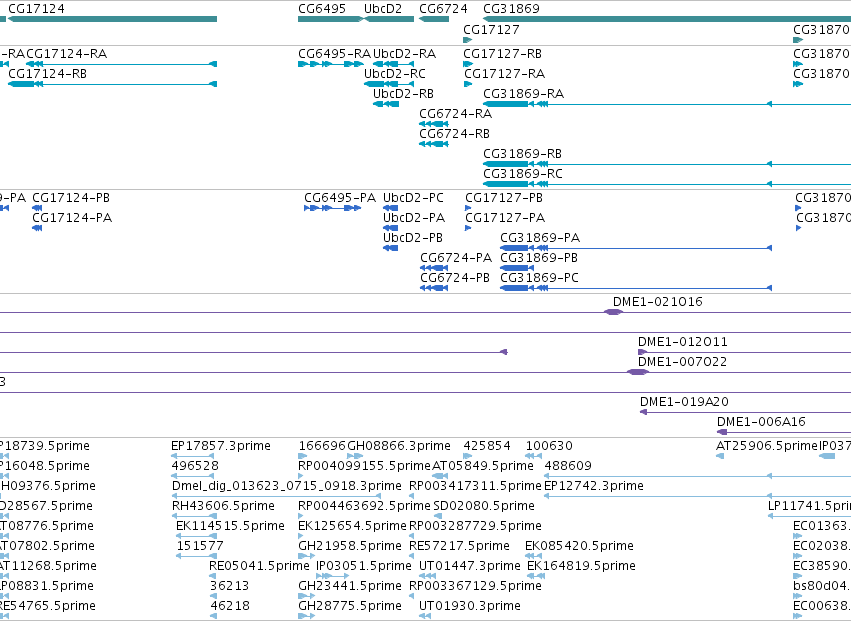Screen dimensions: 851x621
Task: Click EST UT01930.3prime
Action: click(470, 606)
